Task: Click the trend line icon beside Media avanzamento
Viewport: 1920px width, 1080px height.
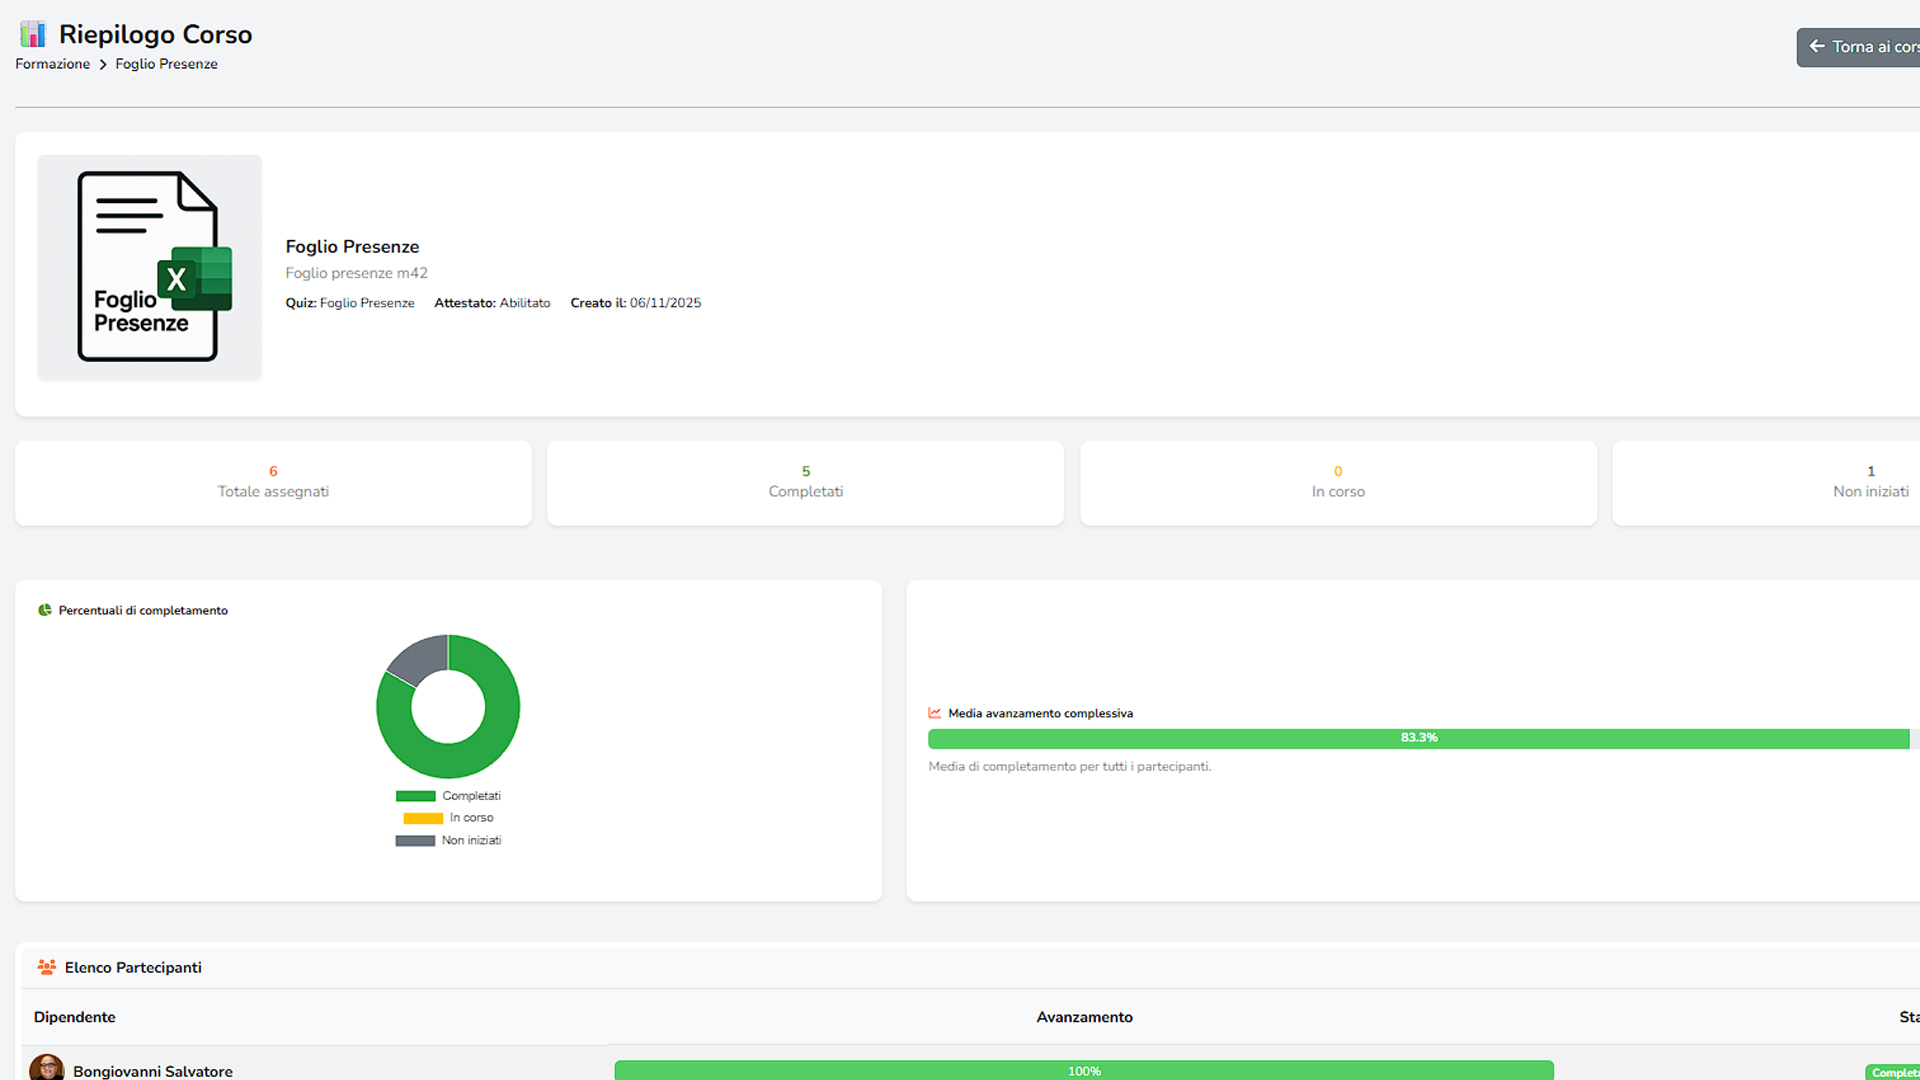Action: click(934, 713)
